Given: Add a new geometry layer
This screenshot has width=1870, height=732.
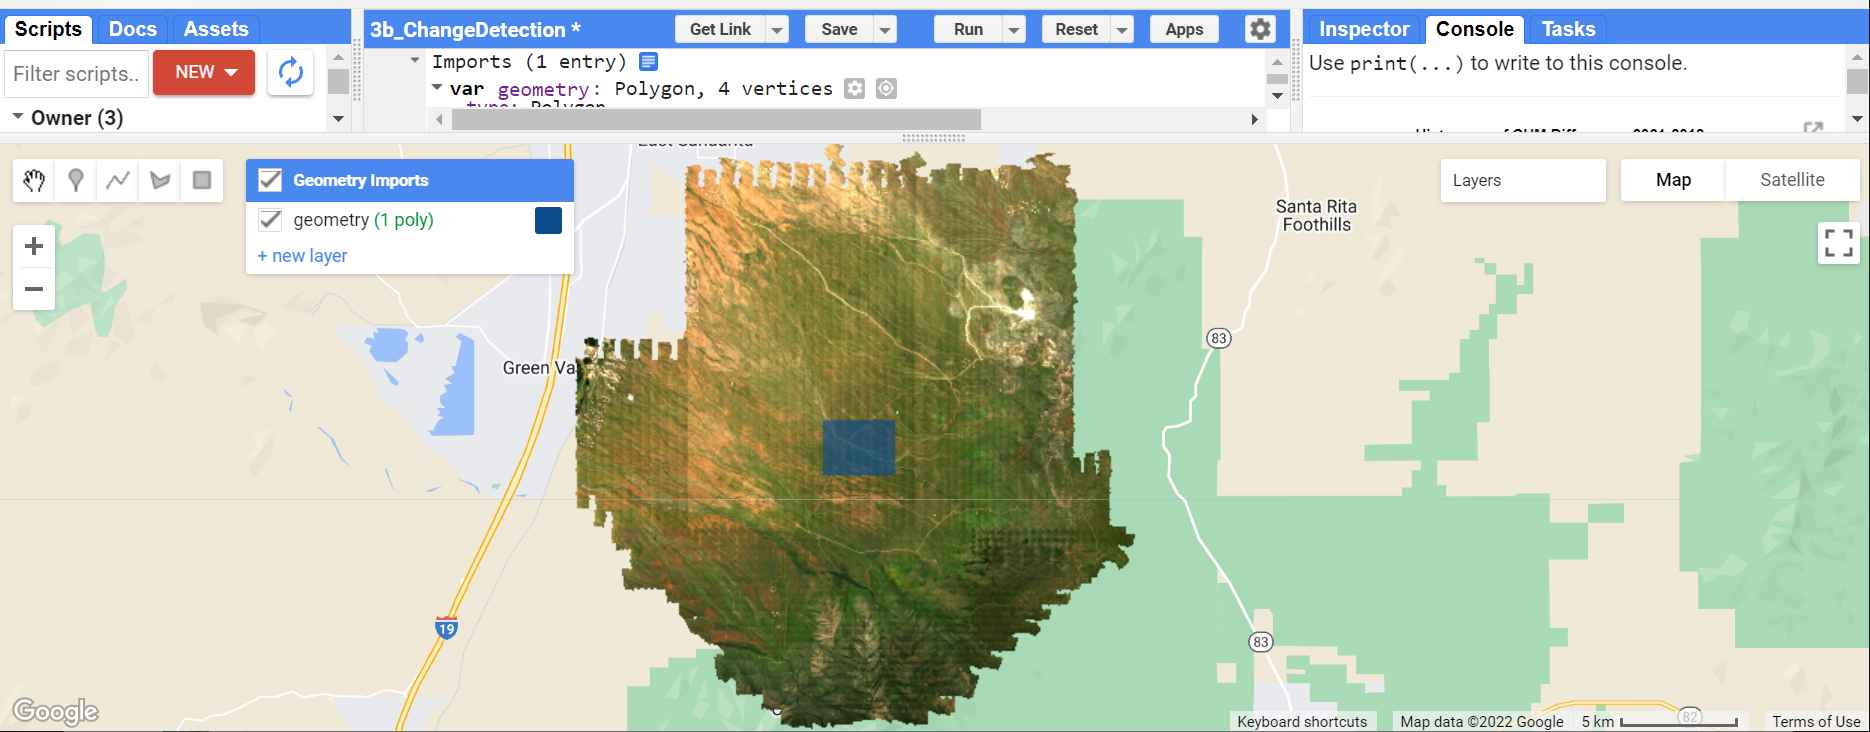Looking at the screenshot, I should (x=302, y=256).
